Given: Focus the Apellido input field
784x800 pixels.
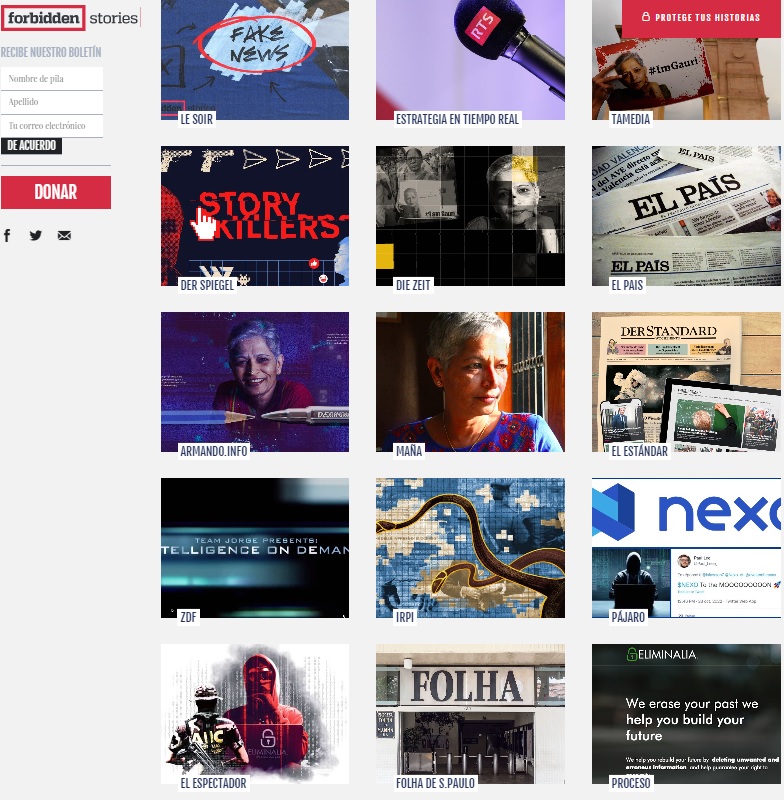Looking at the screenshot, I should 52,102.
